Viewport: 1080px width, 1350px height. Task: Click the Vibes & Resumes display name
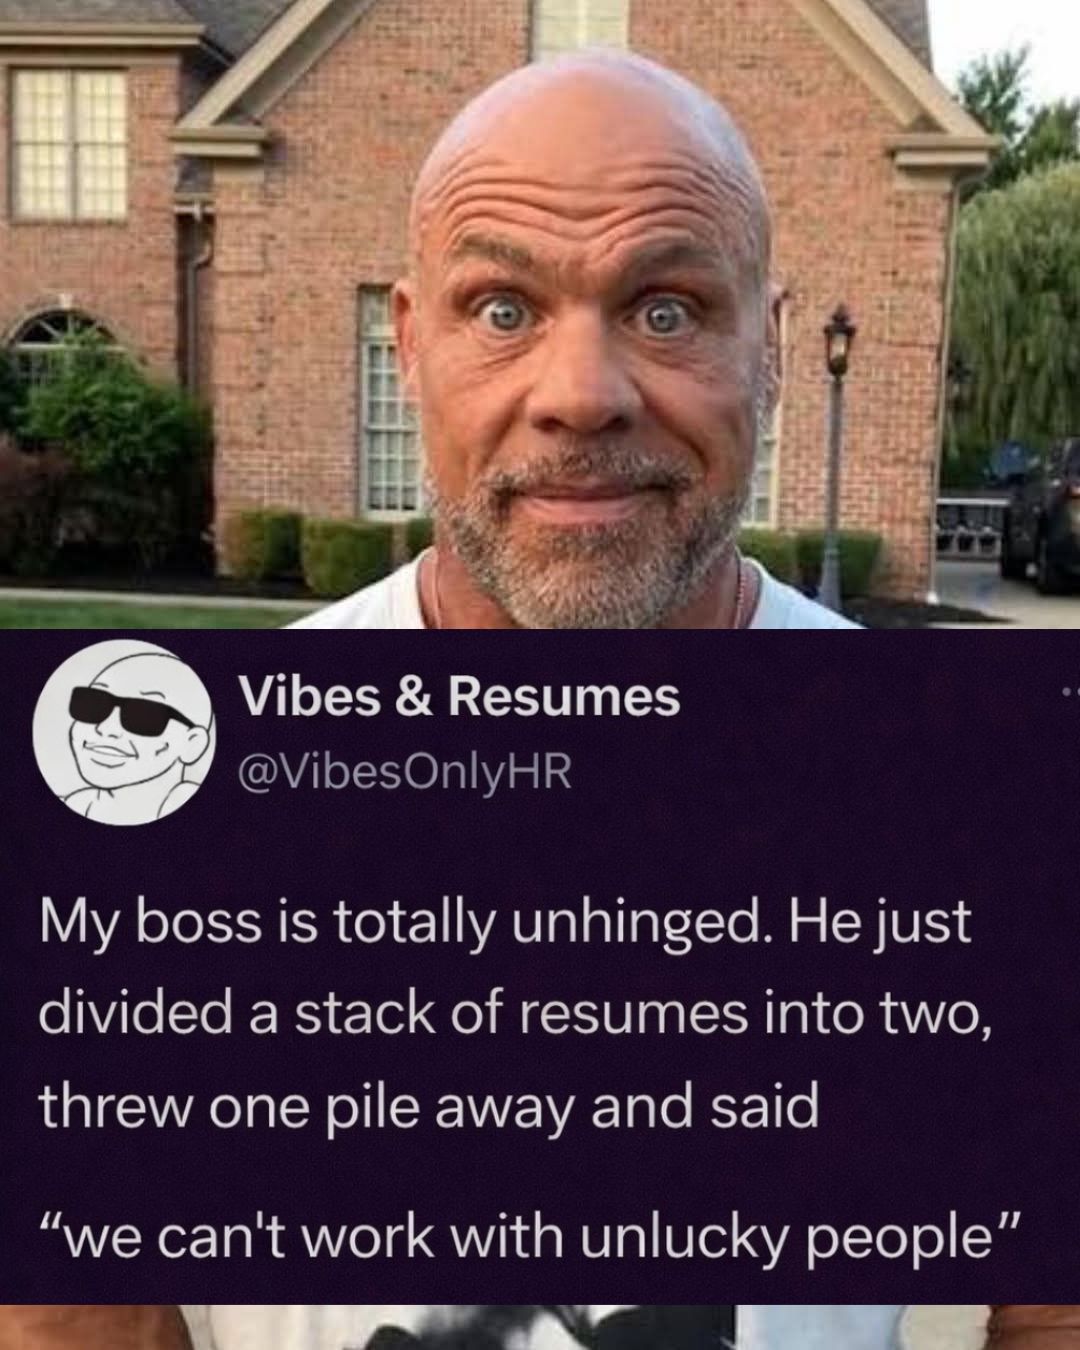click(458, 698)
